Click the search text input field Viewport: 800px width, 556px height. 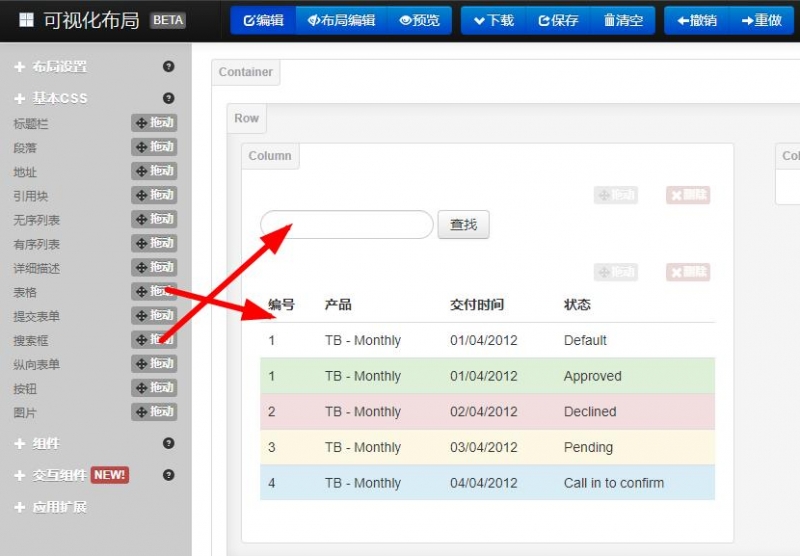(x=346, y=225)
